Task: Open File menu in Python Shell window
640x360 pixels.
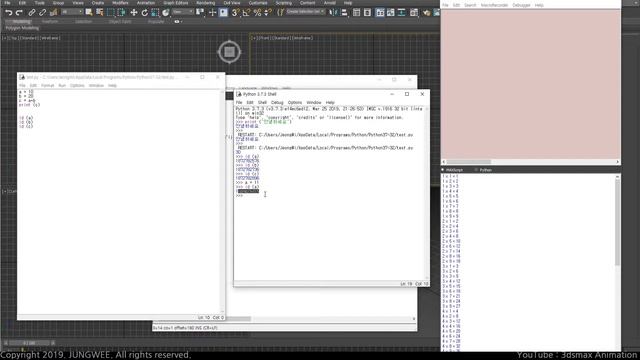Action: 239,102
